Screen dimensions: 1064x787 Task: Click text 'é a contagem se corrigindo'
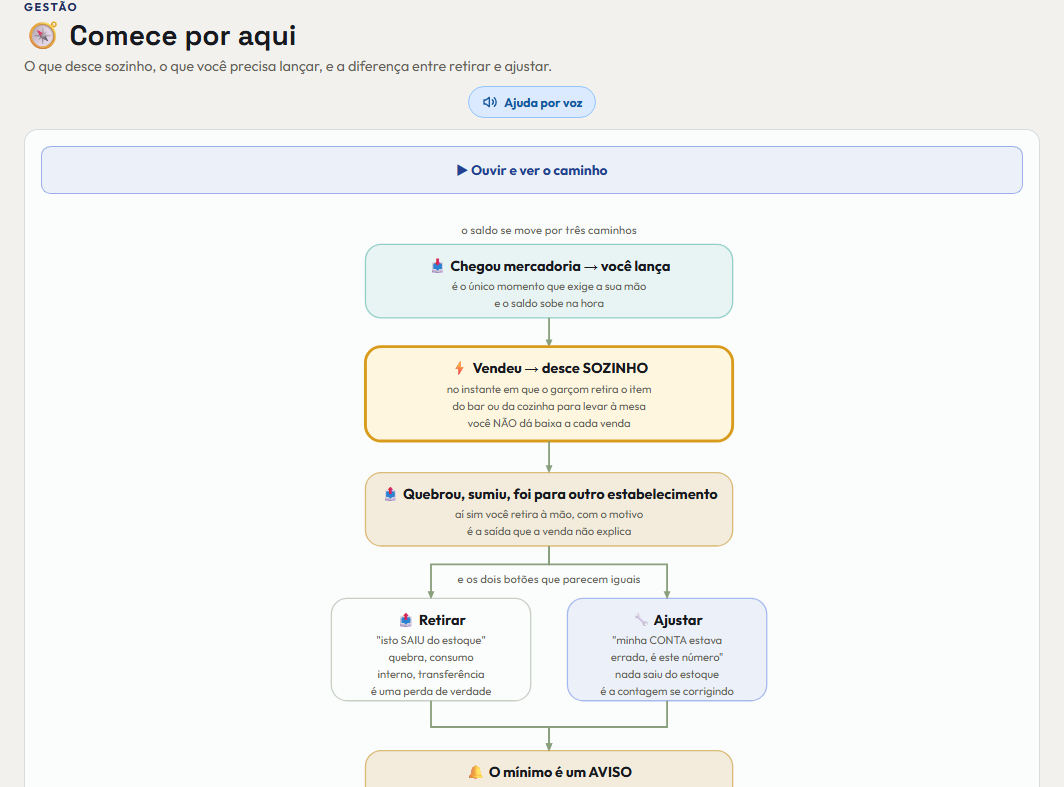click(x=667, y=691)
